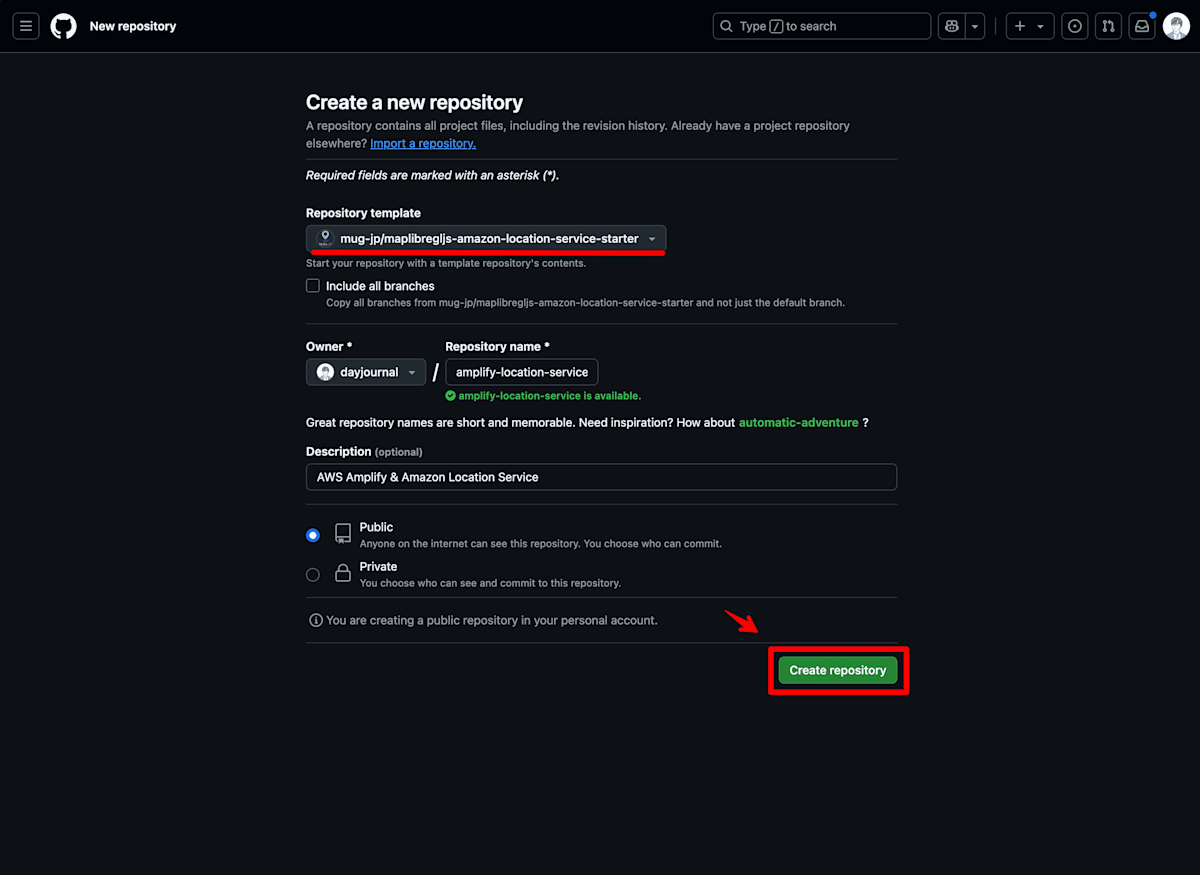Open the user profile avatar menu
This screenshot has width=1200, height=875.
click(1176, 26)
